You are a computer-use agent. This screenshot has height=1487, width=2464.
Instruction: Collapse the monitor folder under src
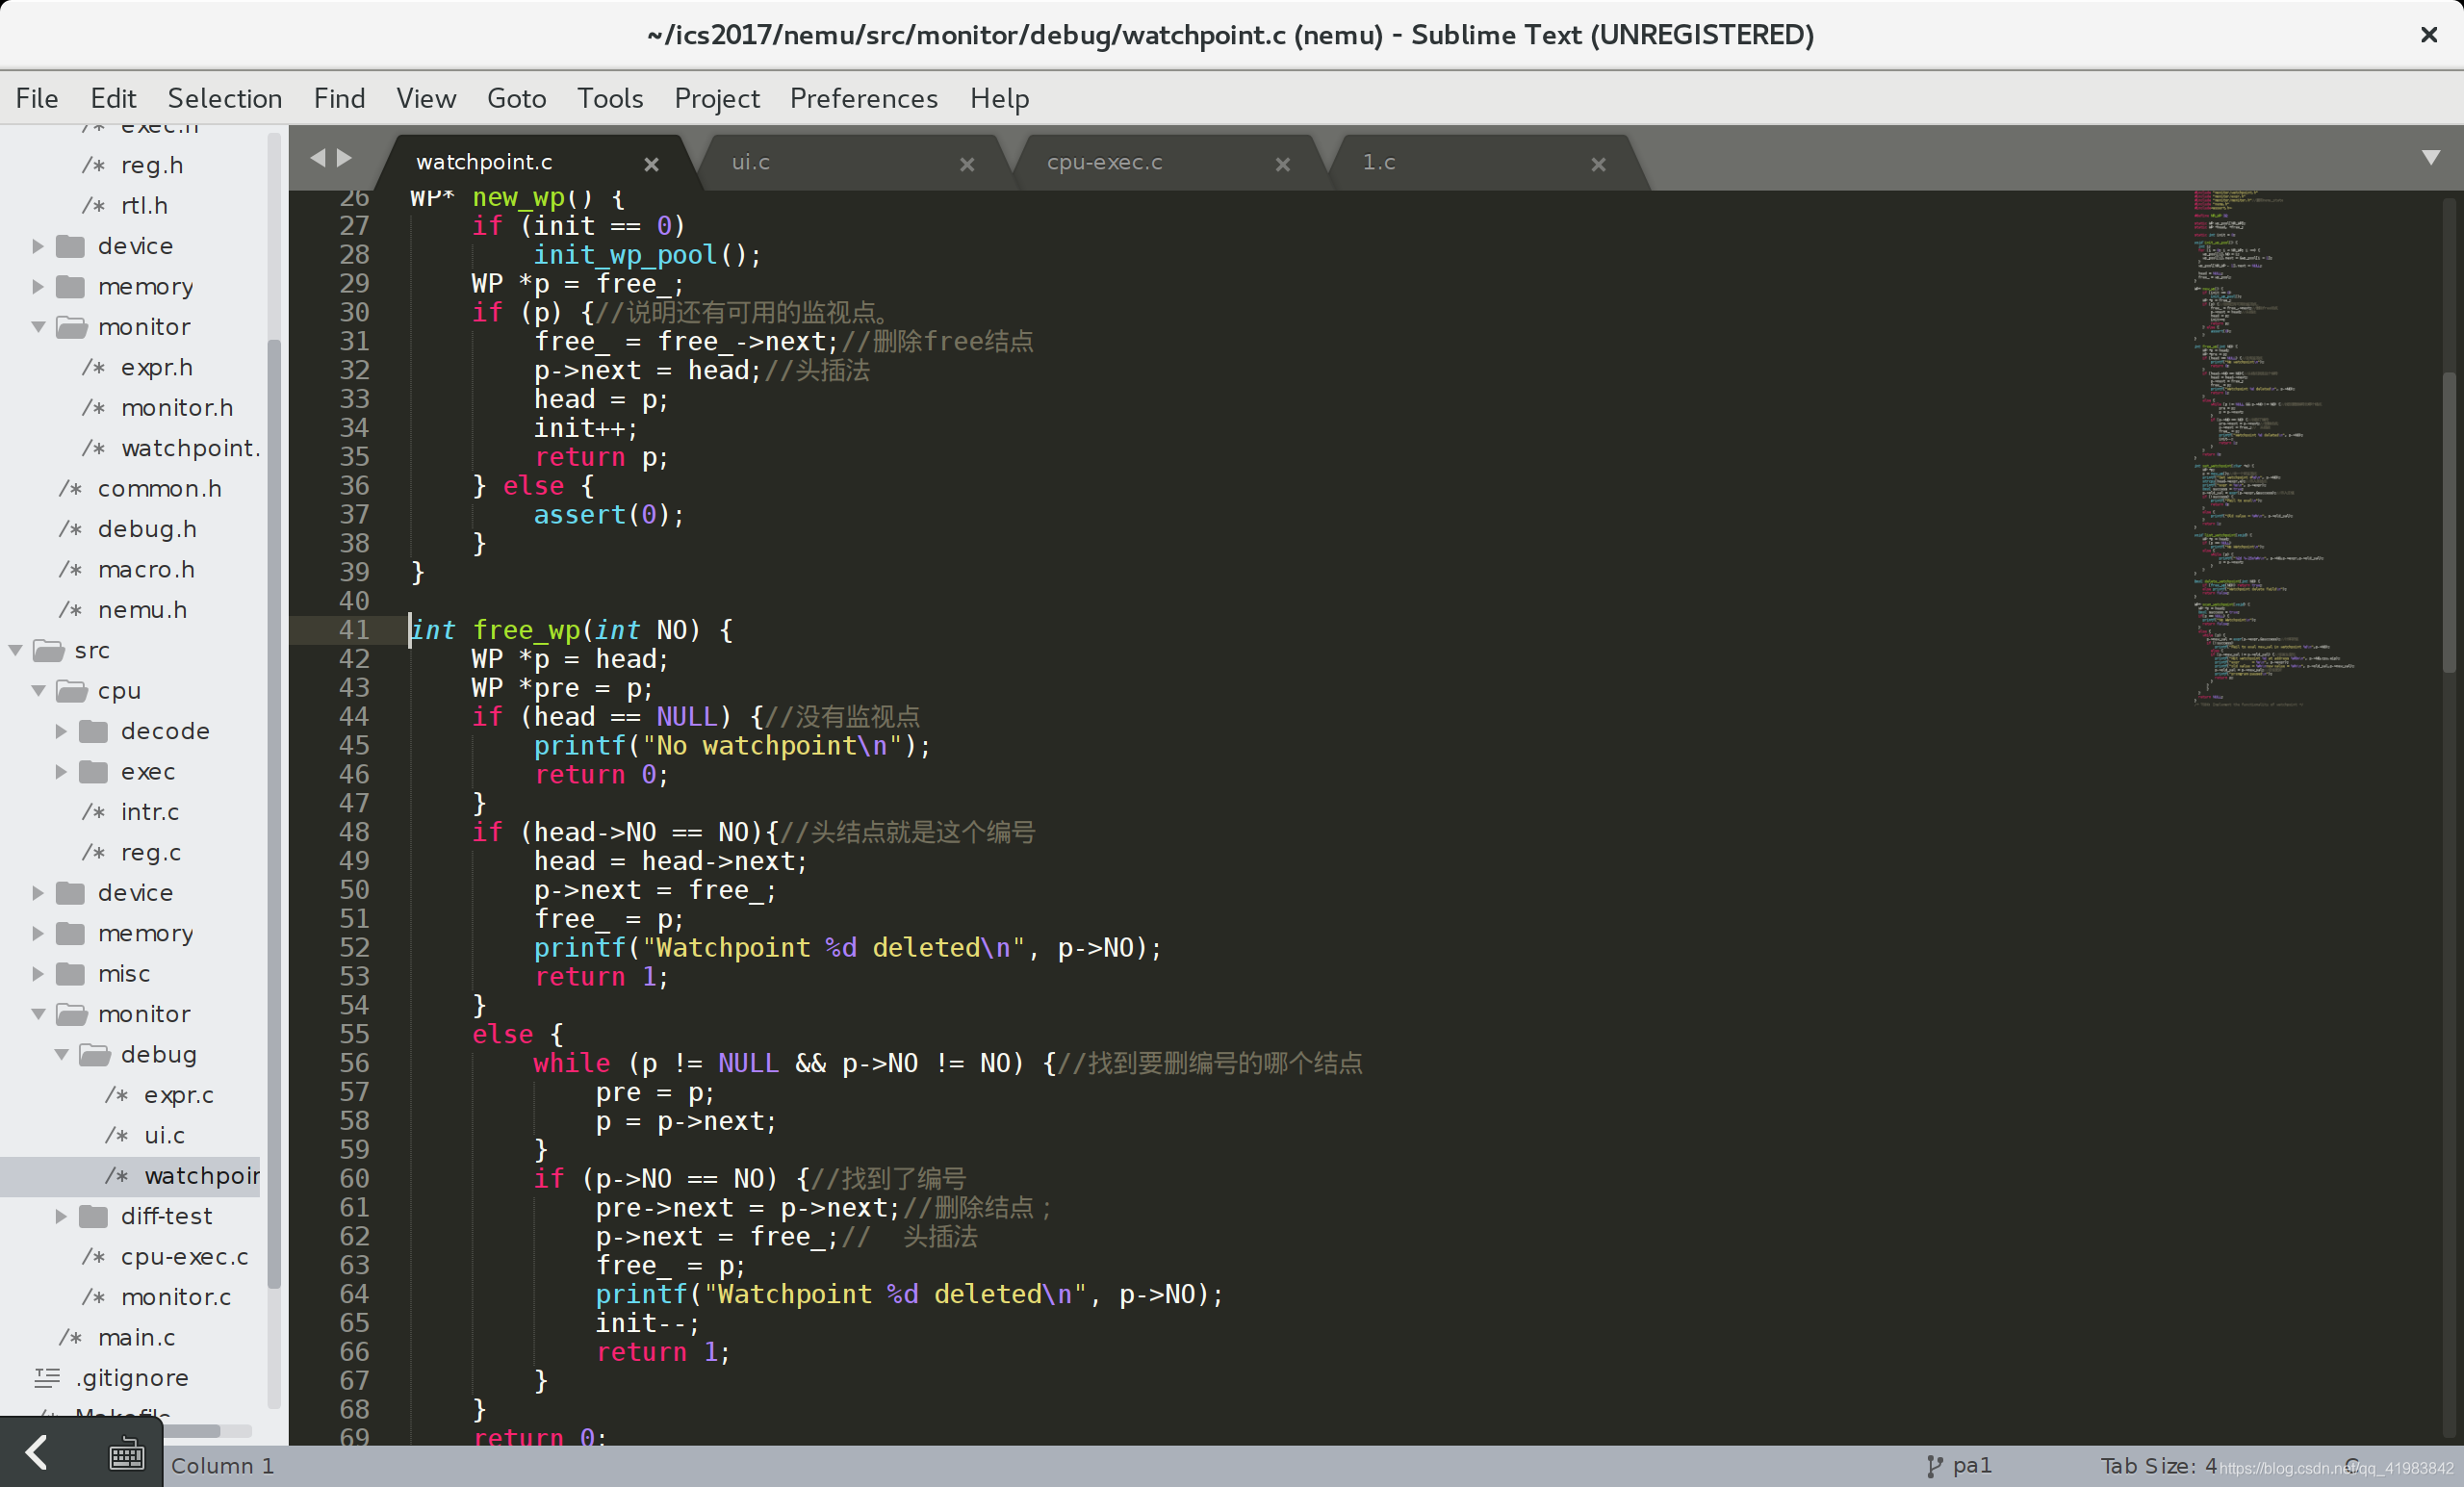tap(38, 1014)
